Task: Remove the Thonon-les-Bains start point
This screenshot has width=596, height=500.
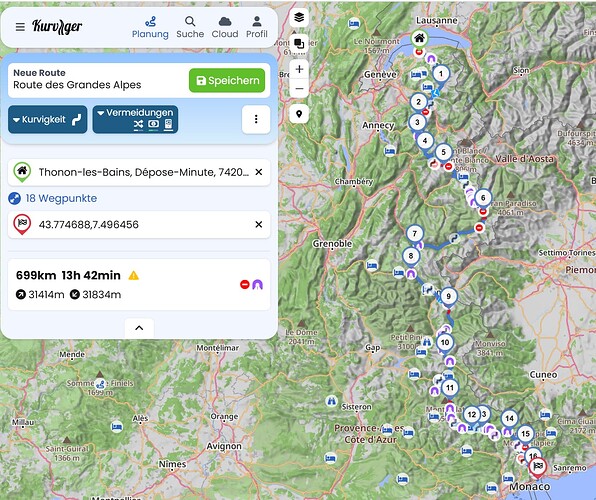Action: coord(259,172)
